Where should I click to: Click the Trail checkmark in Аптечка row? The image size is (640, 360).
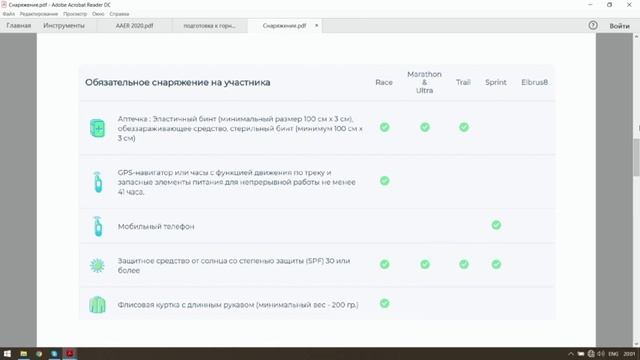pos(464,127)
